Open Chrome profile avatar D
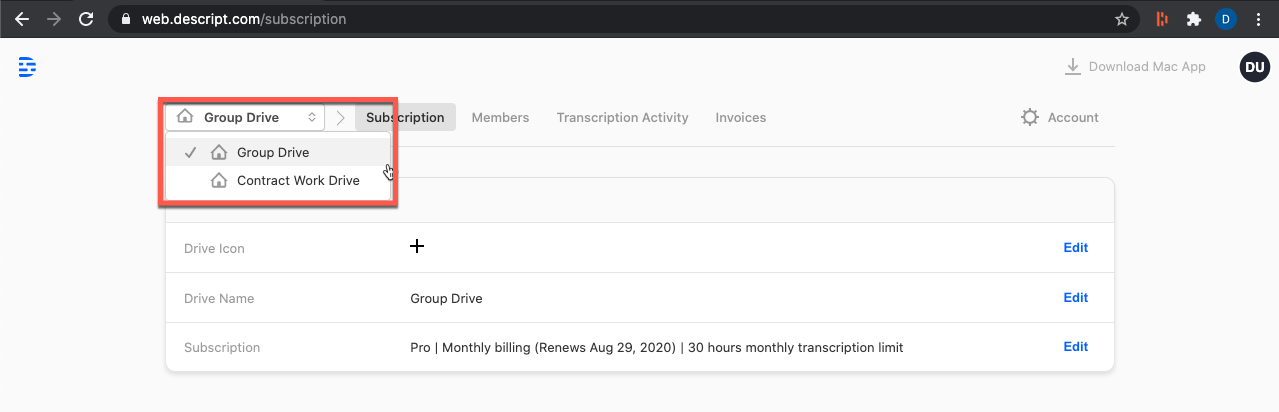Screen dimensions: 1279x412 pos(1225,19)
